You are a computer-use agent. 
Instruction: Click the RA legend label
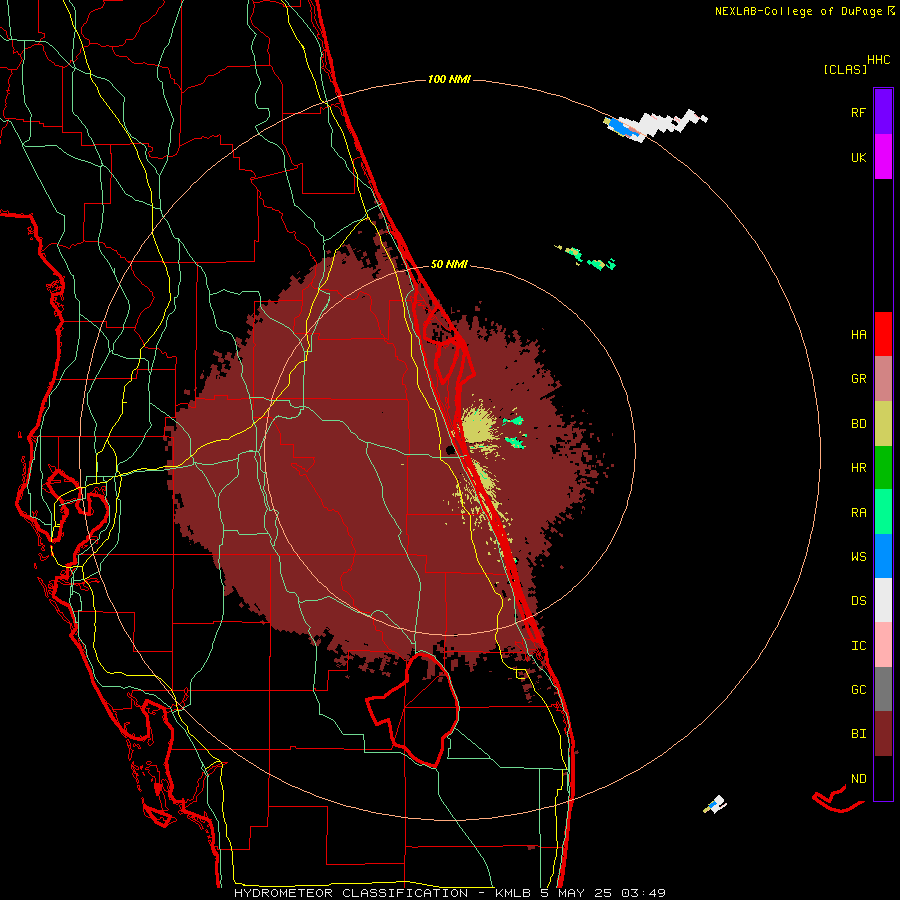[858, 512]
